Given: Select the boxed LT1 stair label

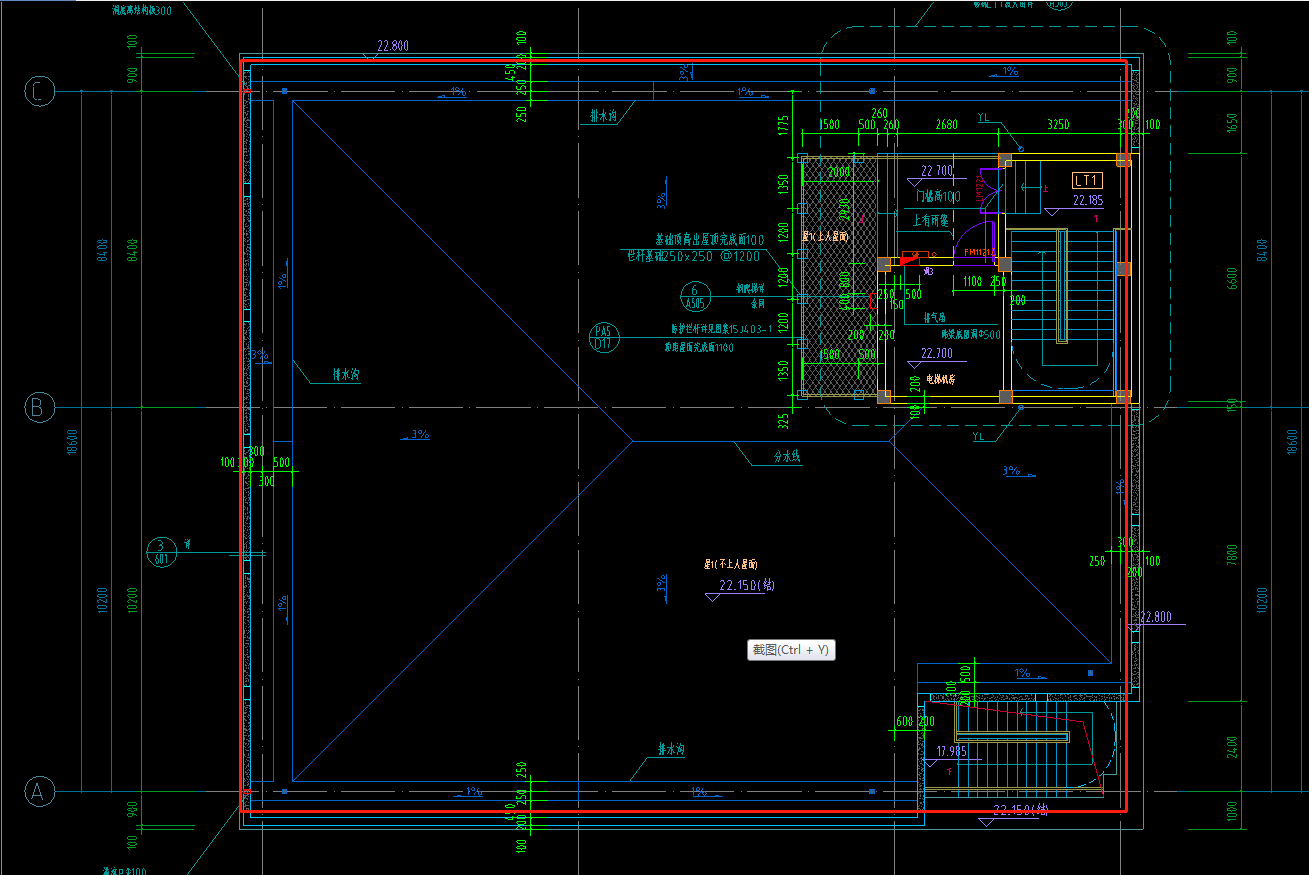Looking at the screenshot, I should click(1086, 181).
